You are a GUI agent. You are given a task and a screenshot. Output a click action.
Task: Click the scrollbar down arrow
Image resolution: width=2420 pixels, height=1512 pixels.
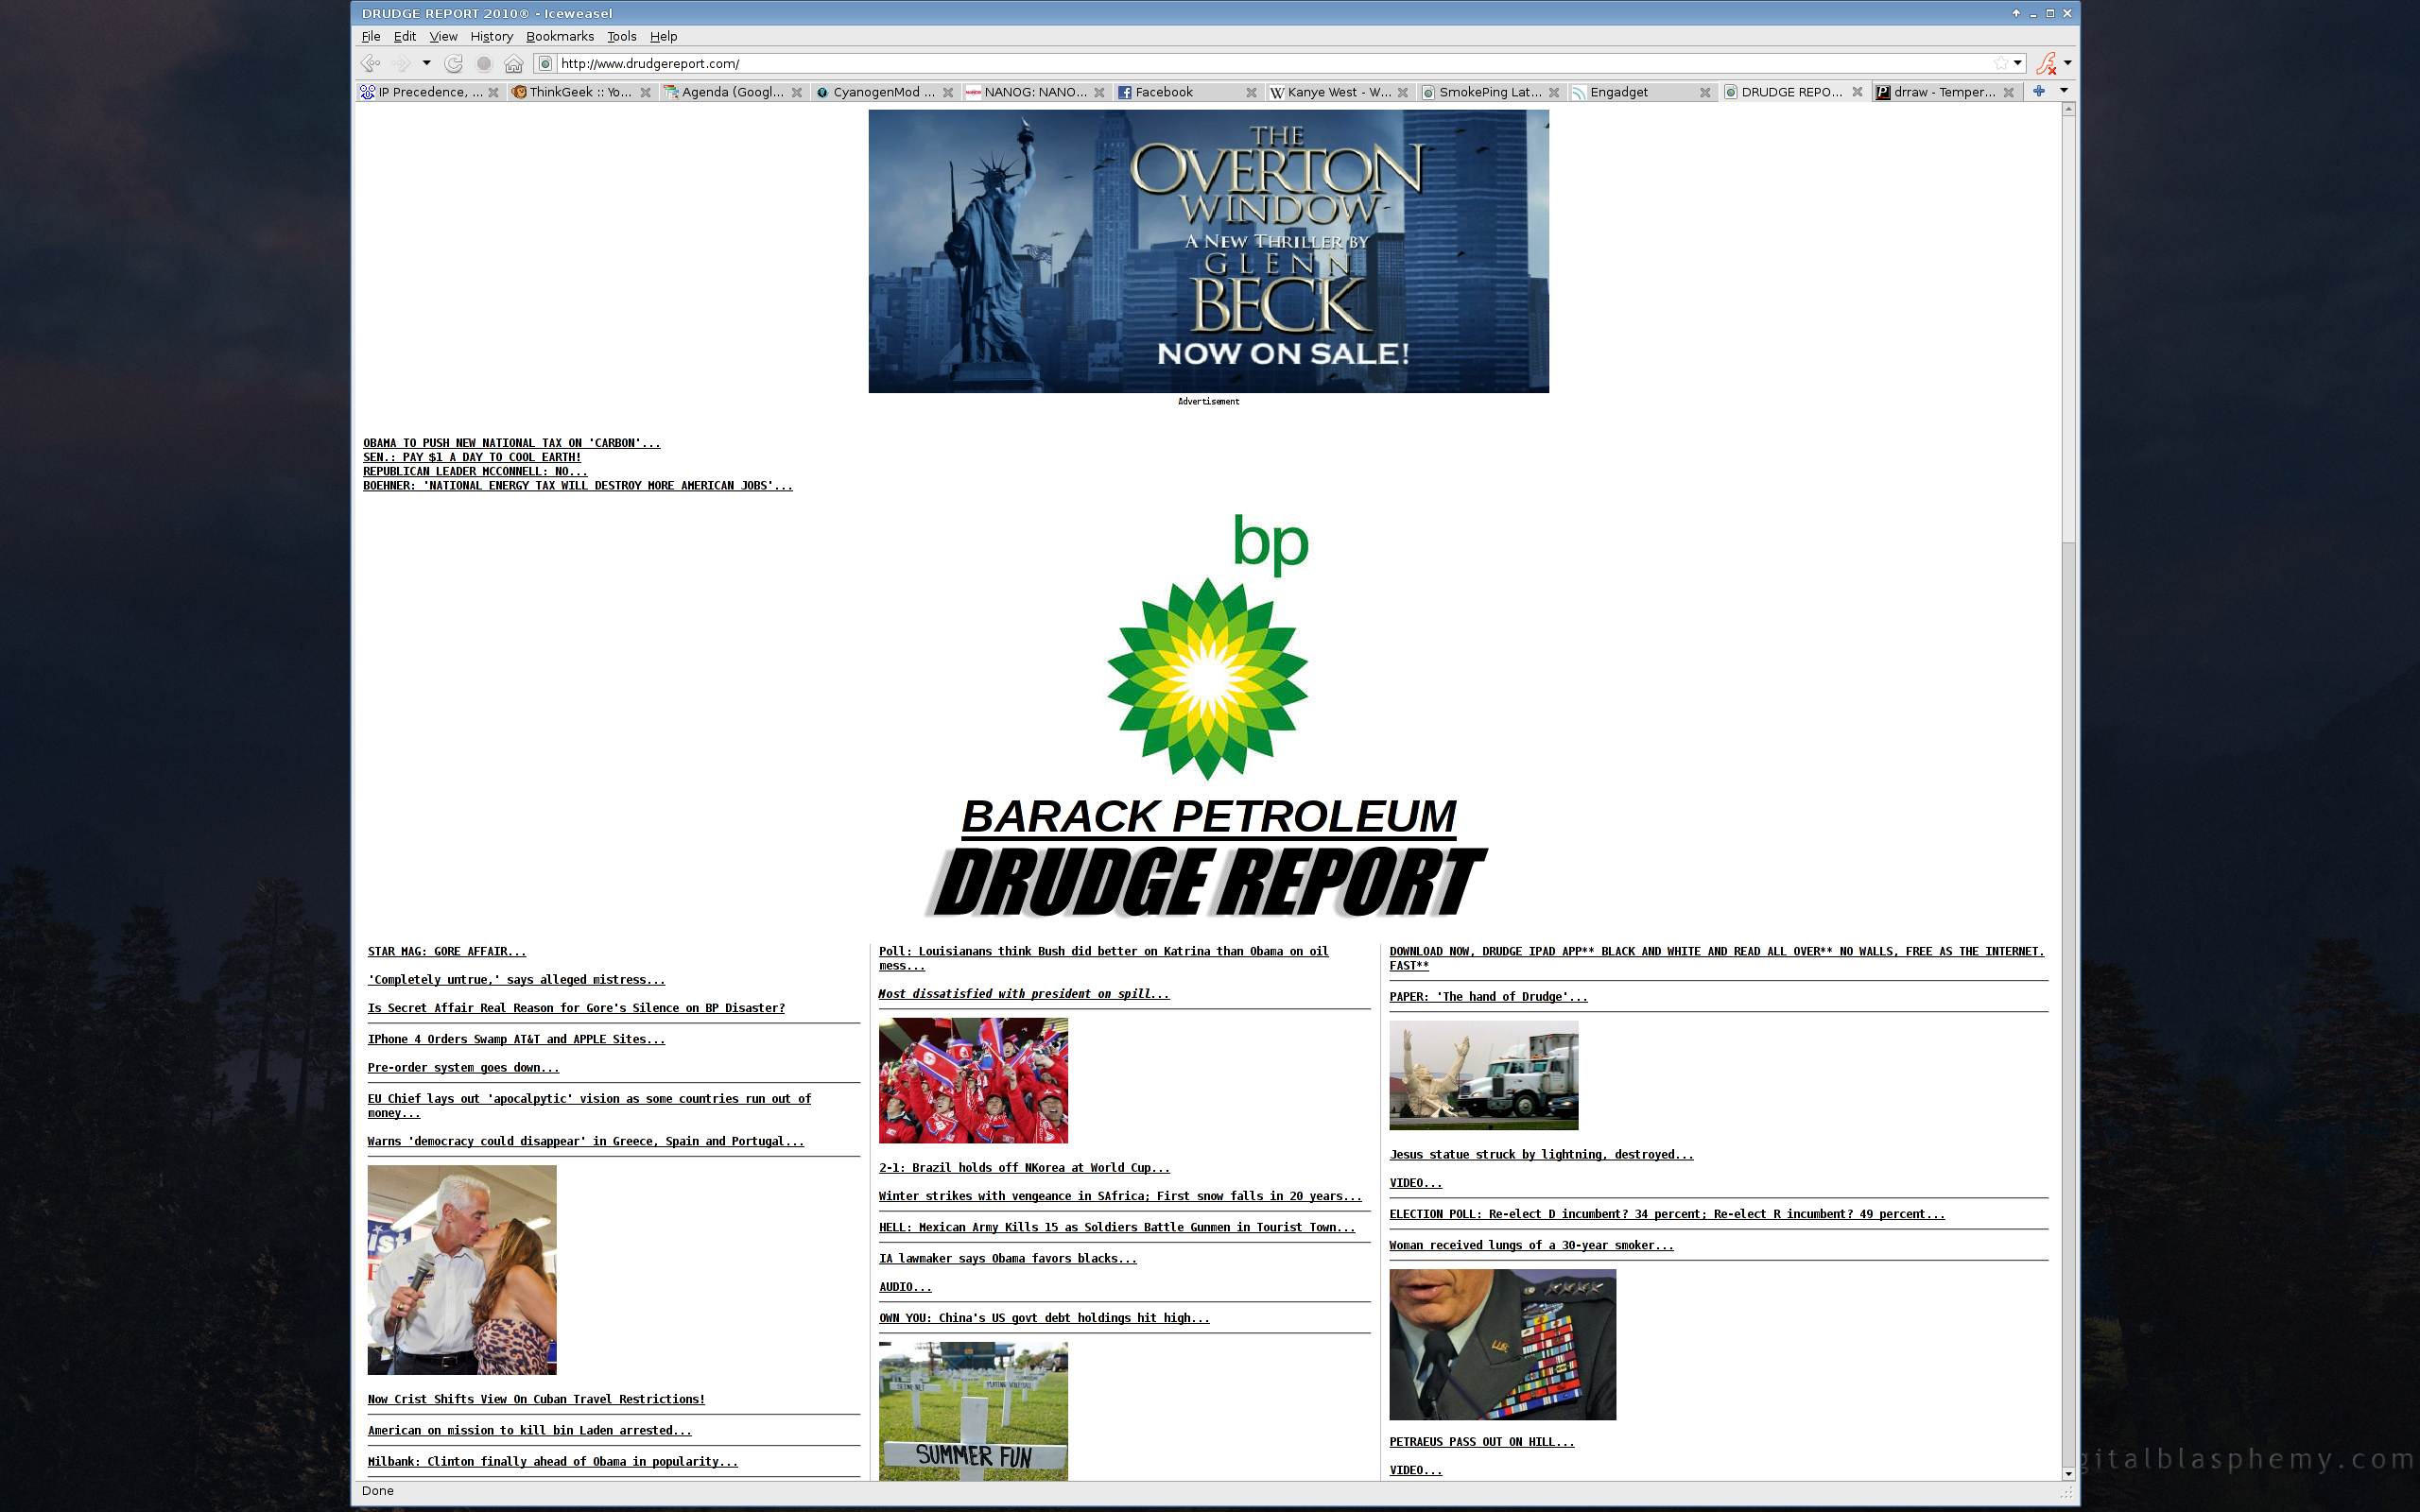(2069, 1474)
